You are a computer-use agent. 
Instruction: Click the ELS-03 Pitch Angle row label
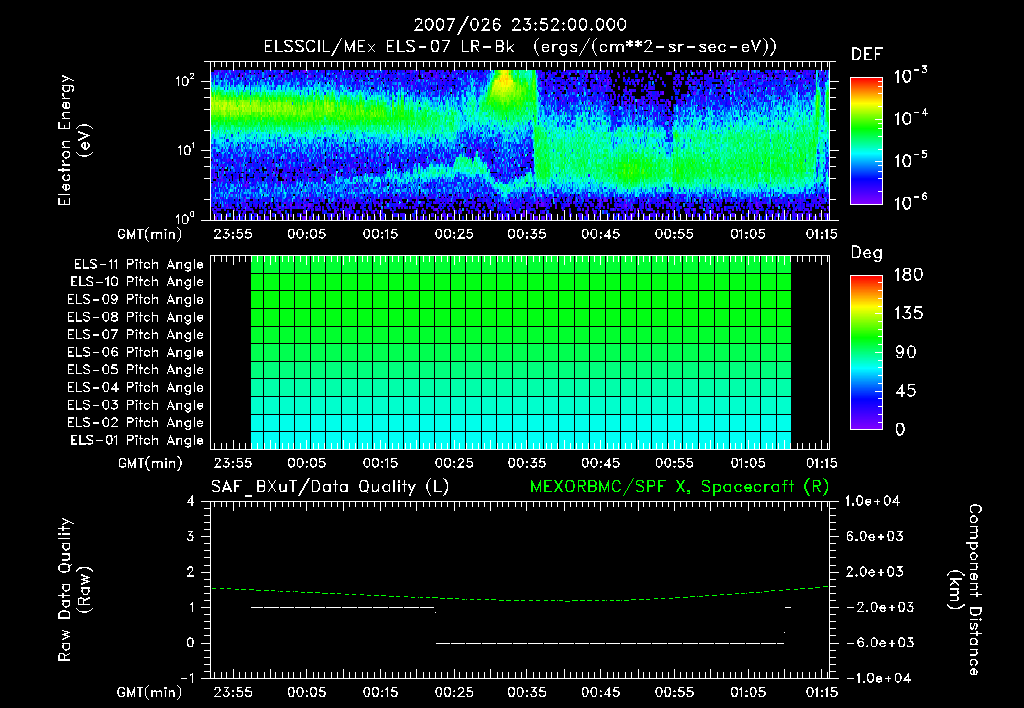(x=136, y=406)
